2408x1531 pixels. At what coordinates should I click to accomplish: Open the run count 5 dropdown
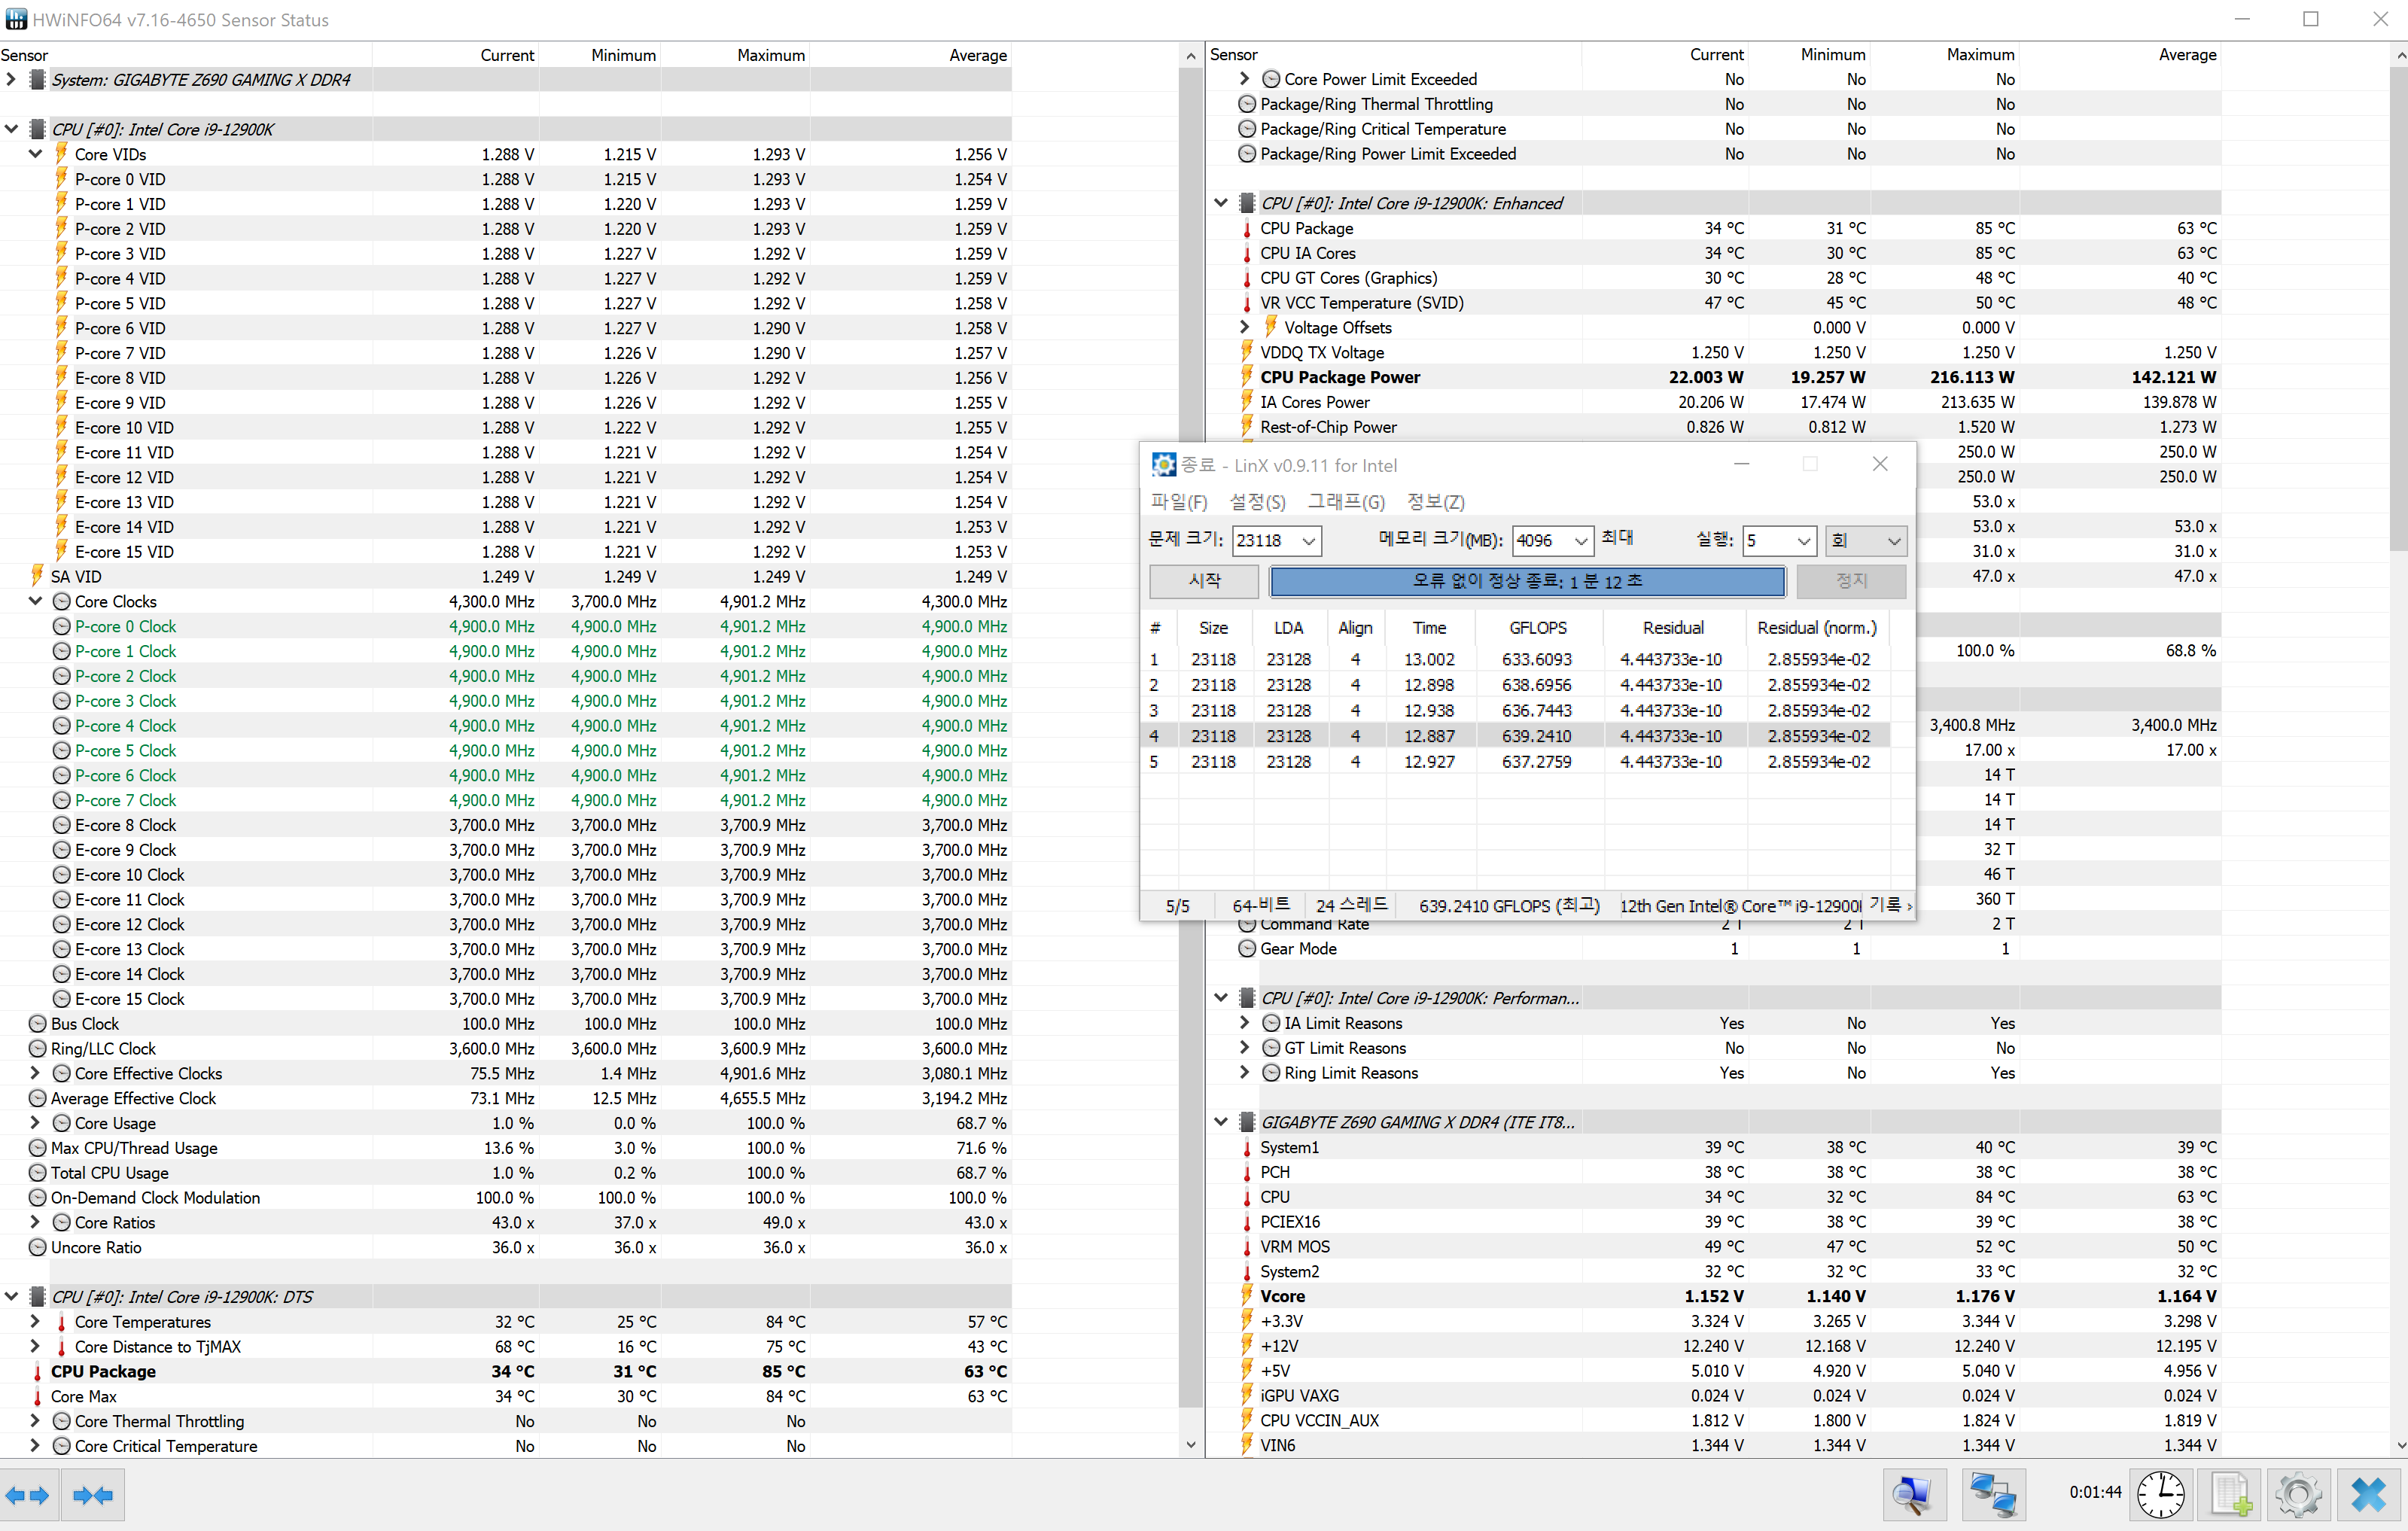1803,541
